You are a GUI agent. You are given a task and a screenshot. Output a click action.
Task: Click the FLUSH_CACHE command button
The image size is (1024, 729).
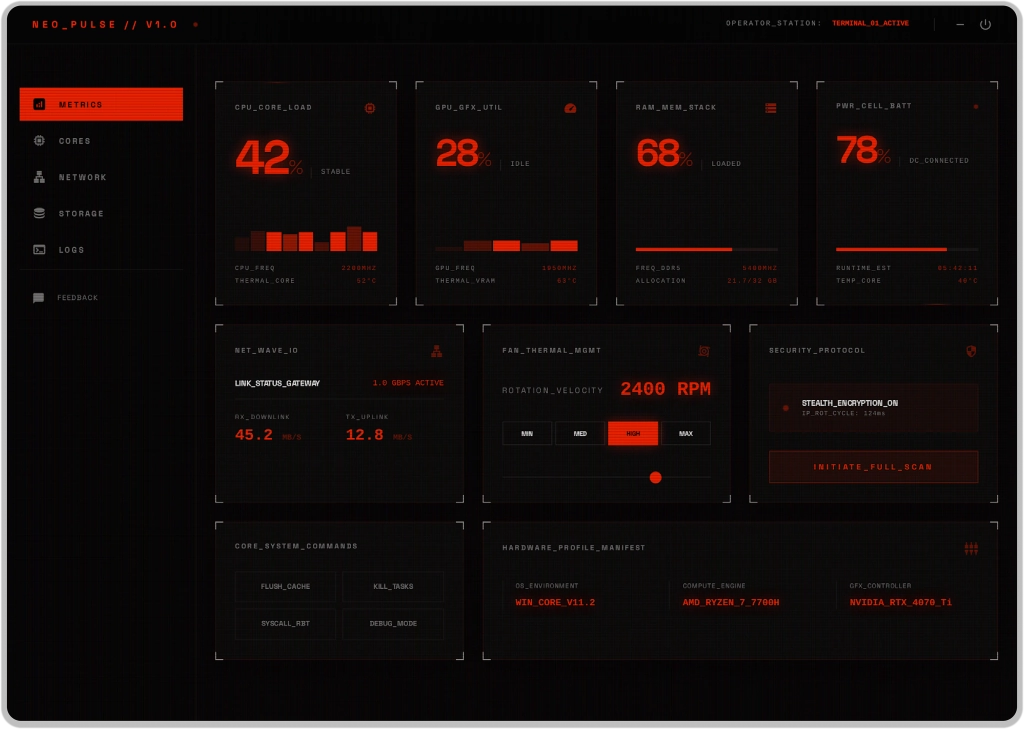285,587
